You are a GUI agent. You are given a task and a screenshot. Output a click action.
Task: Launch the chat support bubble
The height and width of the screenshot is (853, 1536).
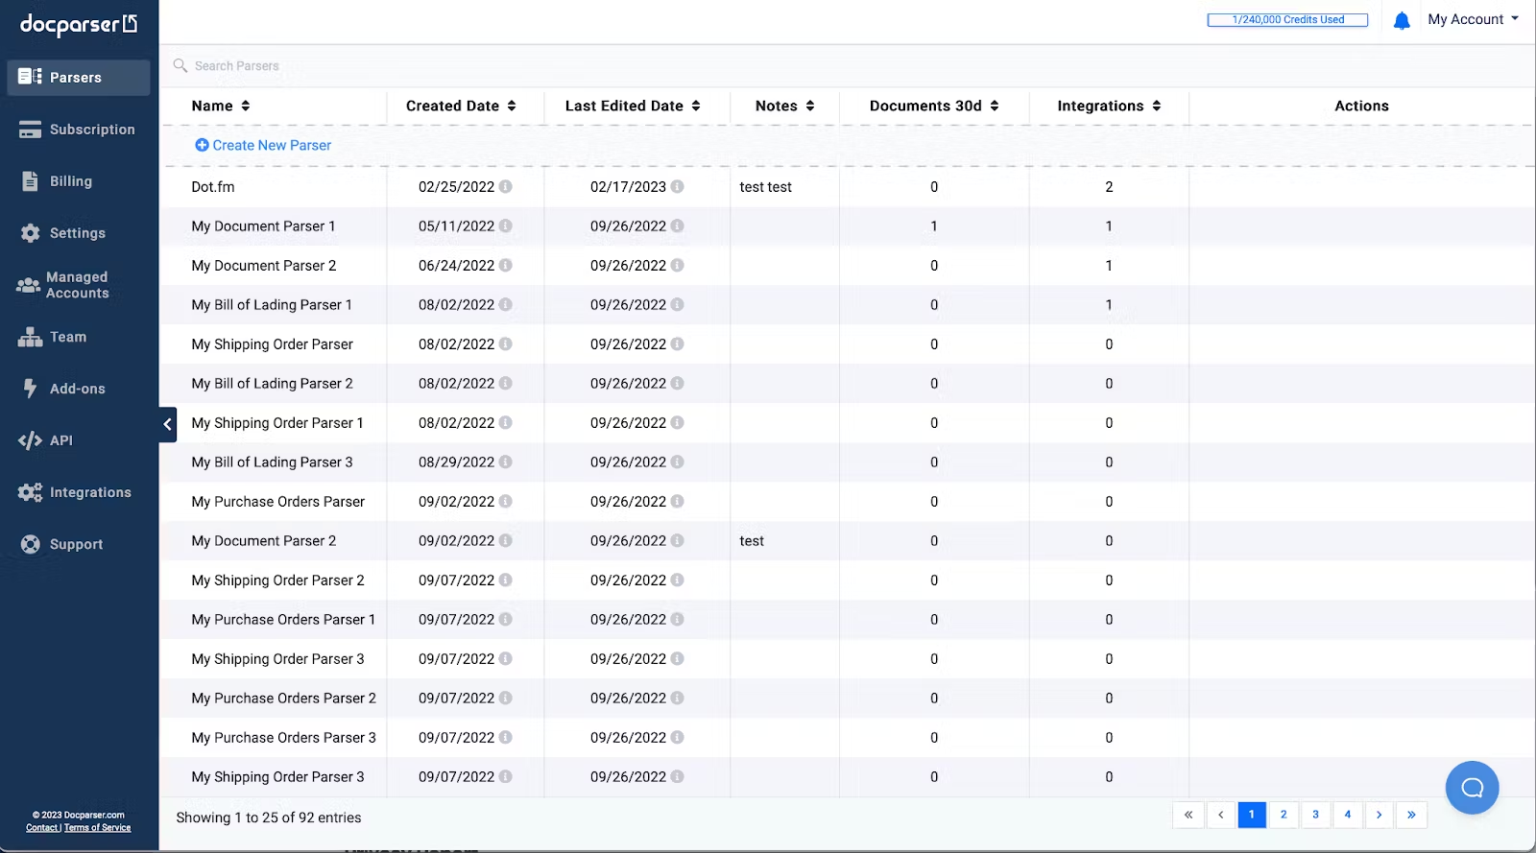pos(1472,788)
